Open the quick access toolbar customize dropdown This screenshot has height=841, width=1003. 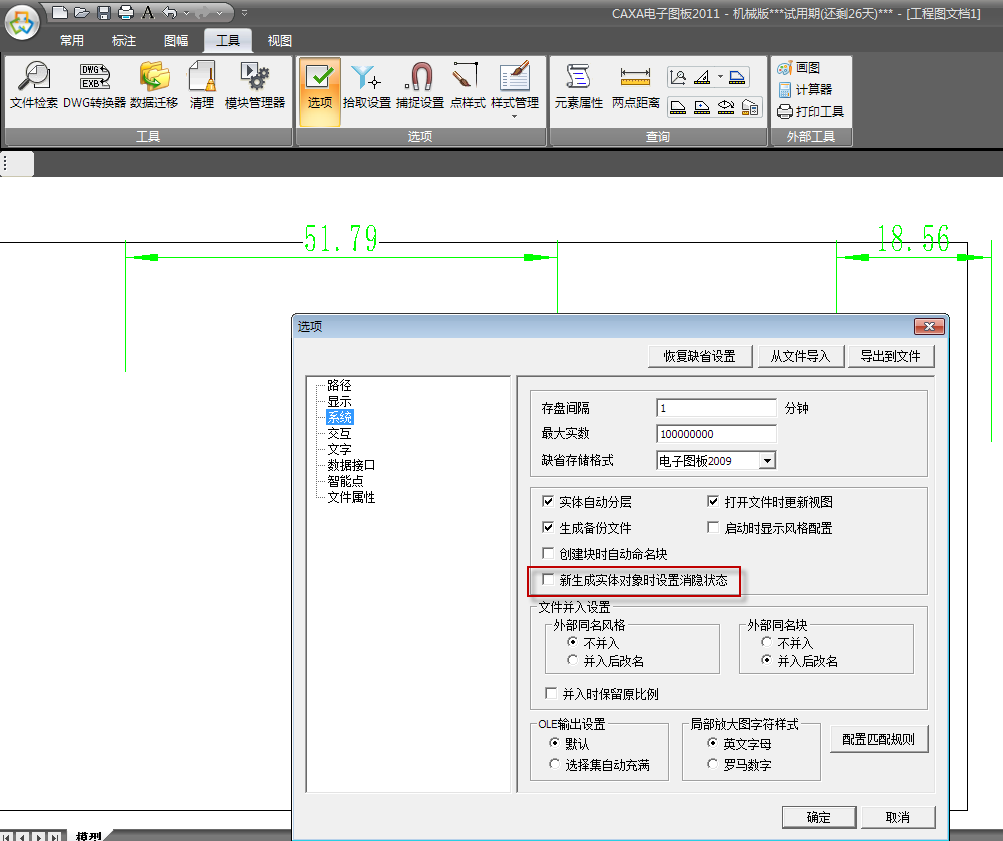click(x=245, y=13)
